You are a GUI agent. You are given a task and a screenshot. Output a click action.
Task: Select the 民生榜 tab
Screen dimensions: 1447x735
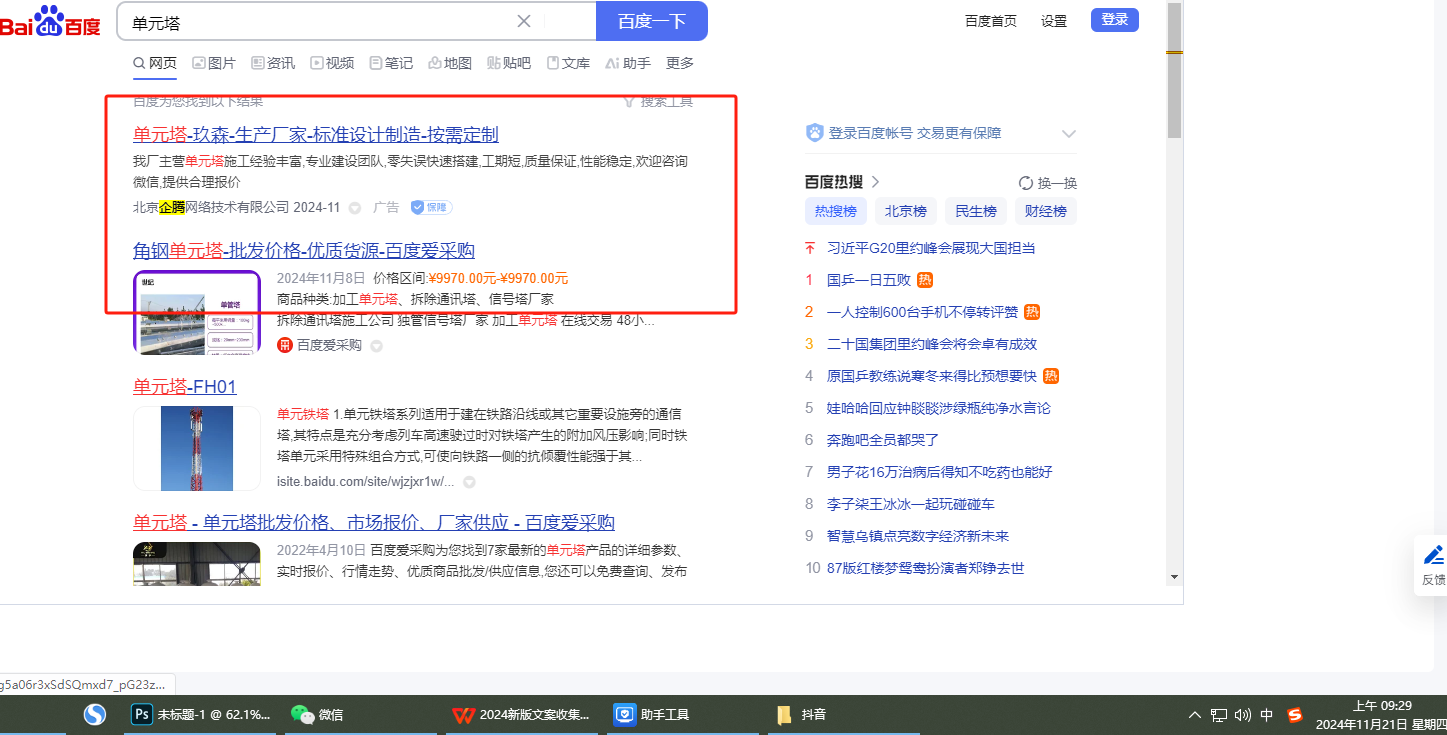coord(975,211)
